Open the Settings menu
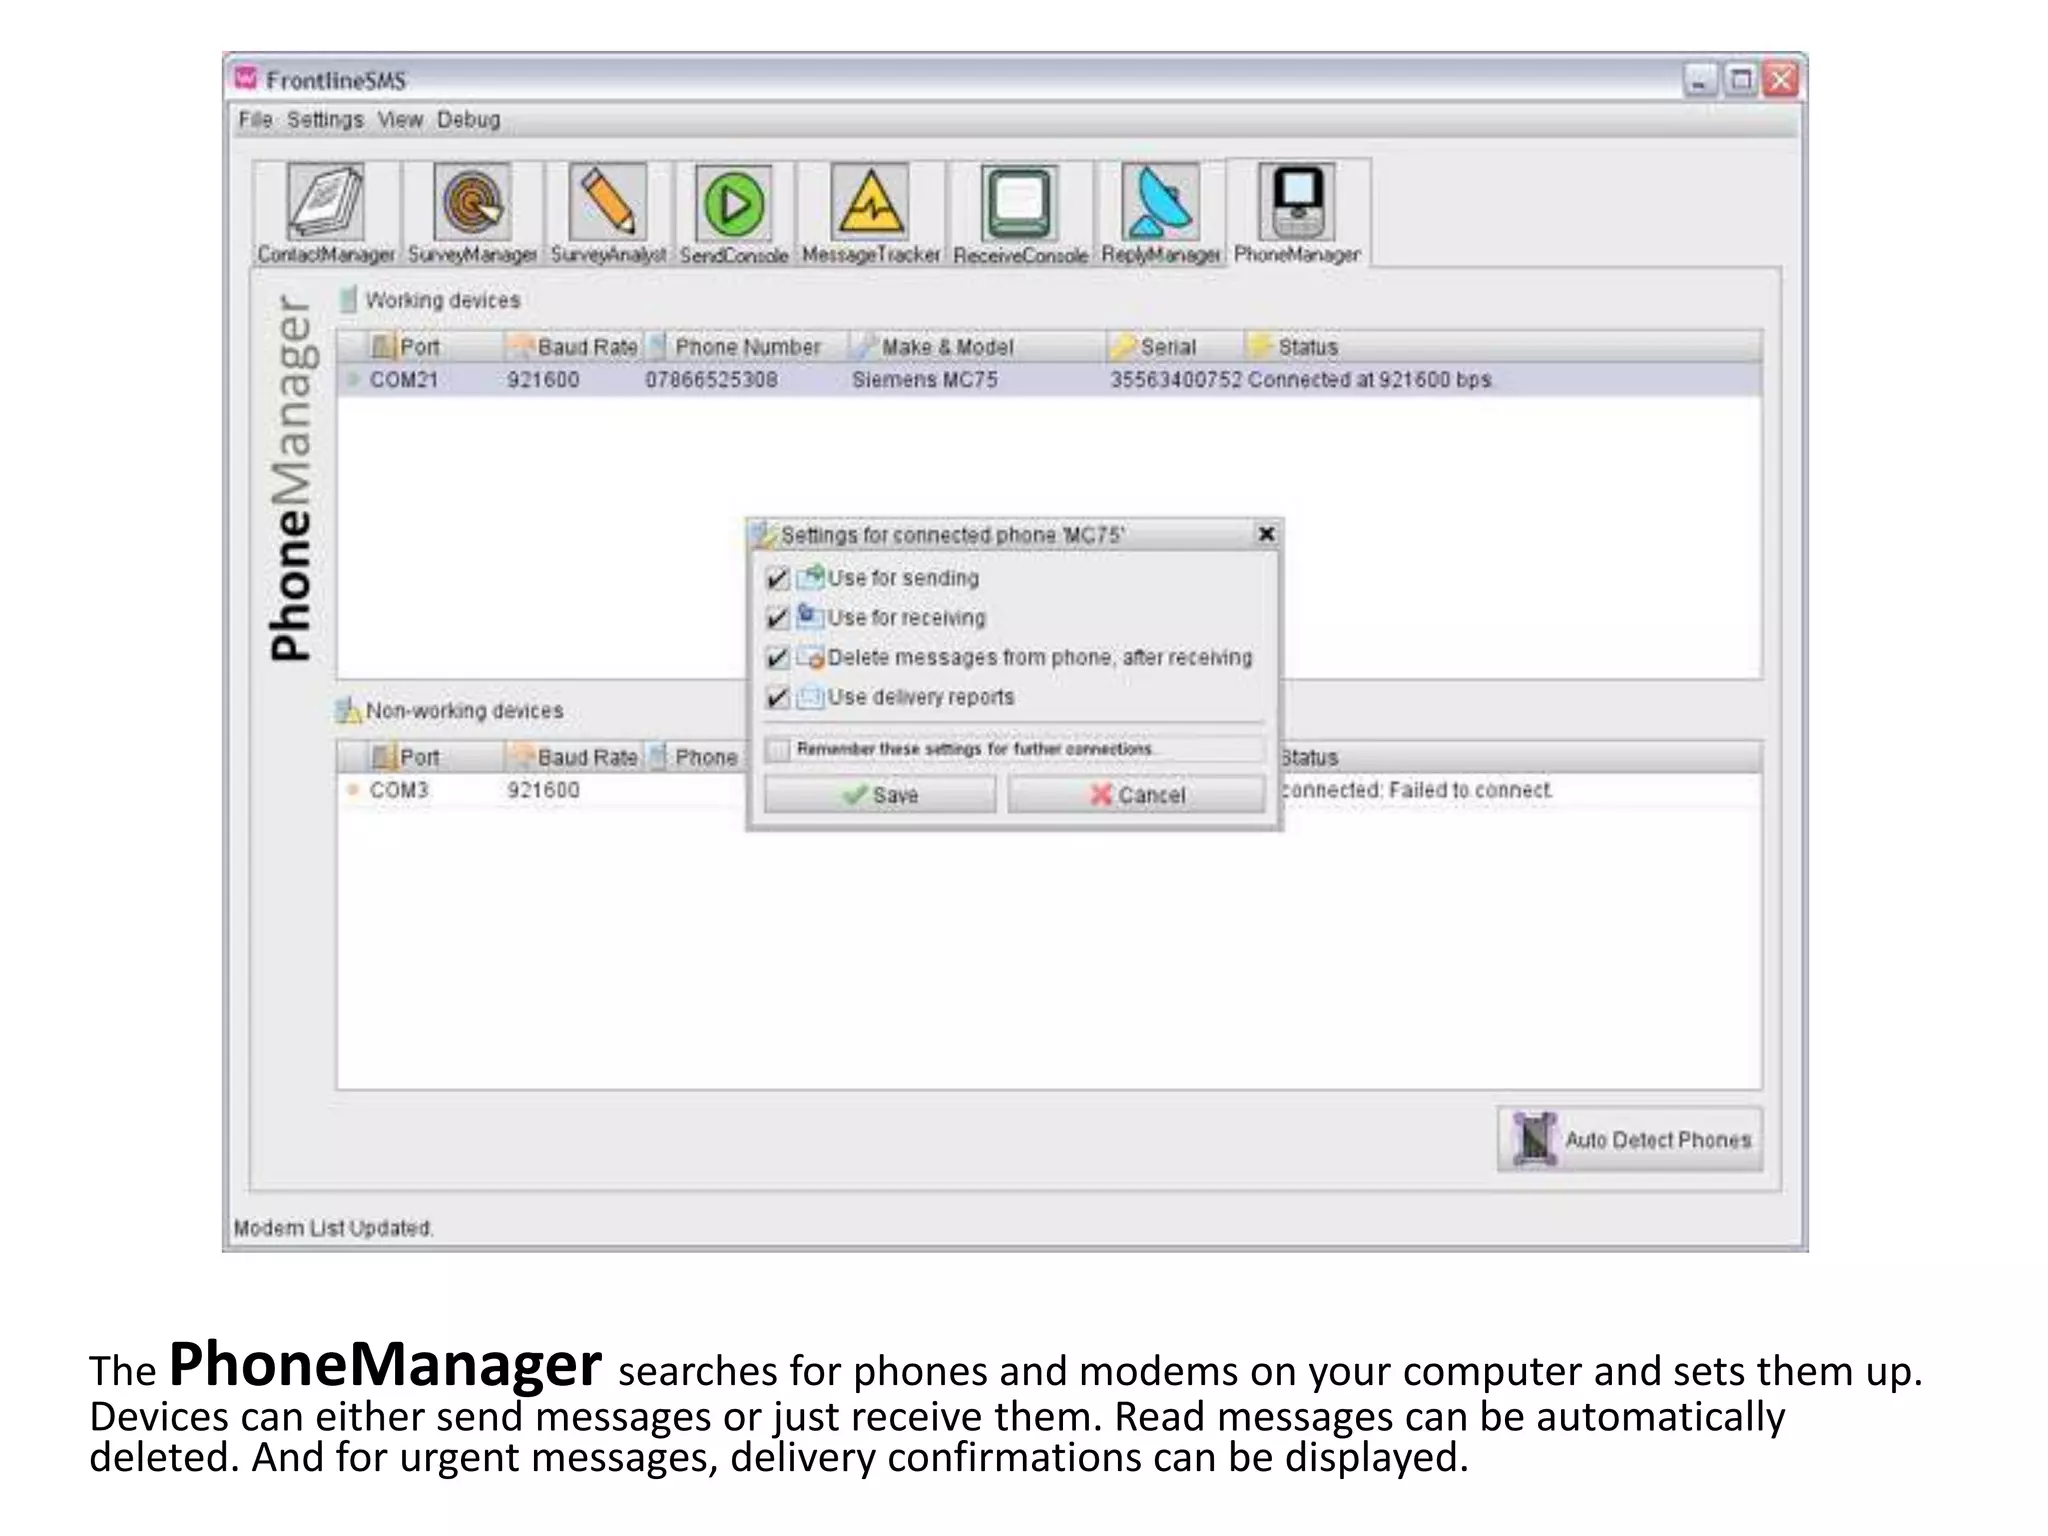The width and height of the screenshot is (2048, 1536). point(325,120)
